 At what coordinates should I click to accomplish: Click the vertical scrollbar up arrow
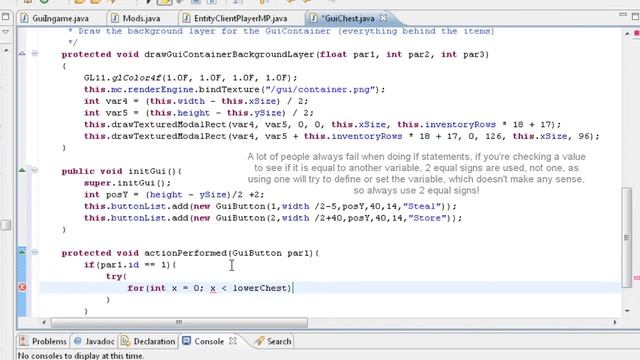[627, 33]
